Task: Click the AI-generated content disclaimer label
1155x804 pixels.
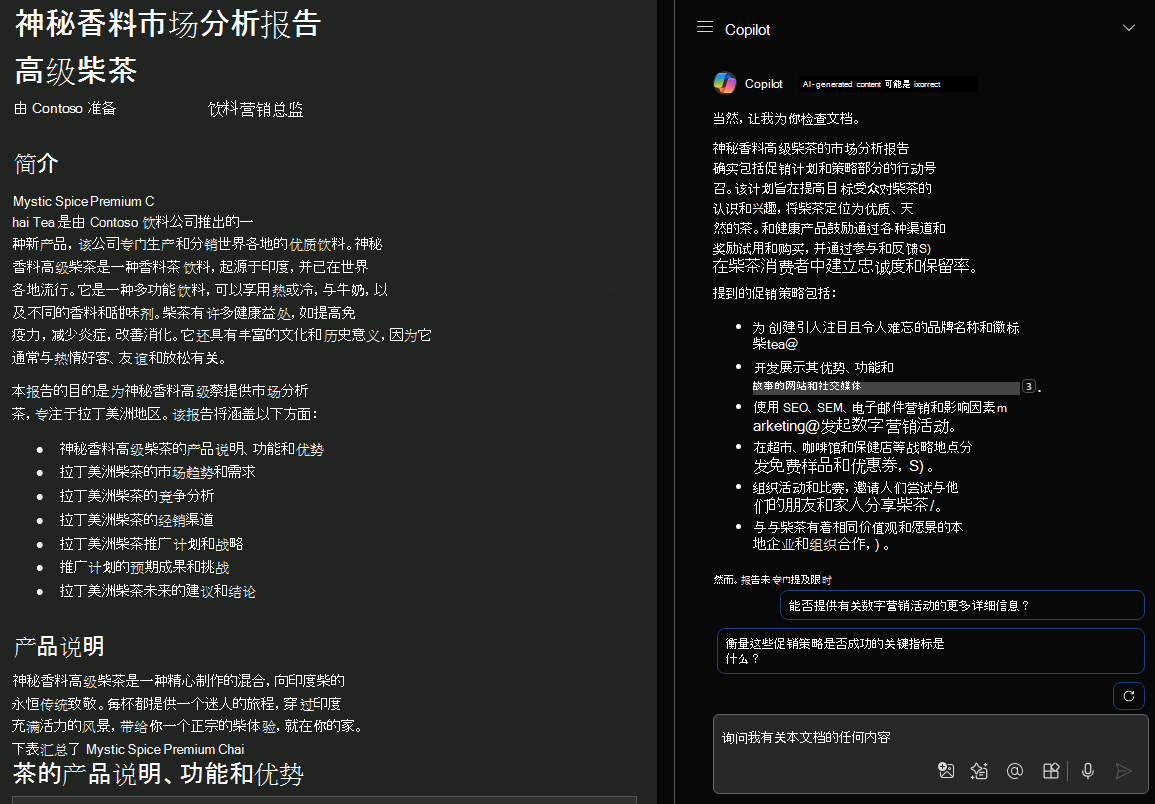Action: coord(890,84)
